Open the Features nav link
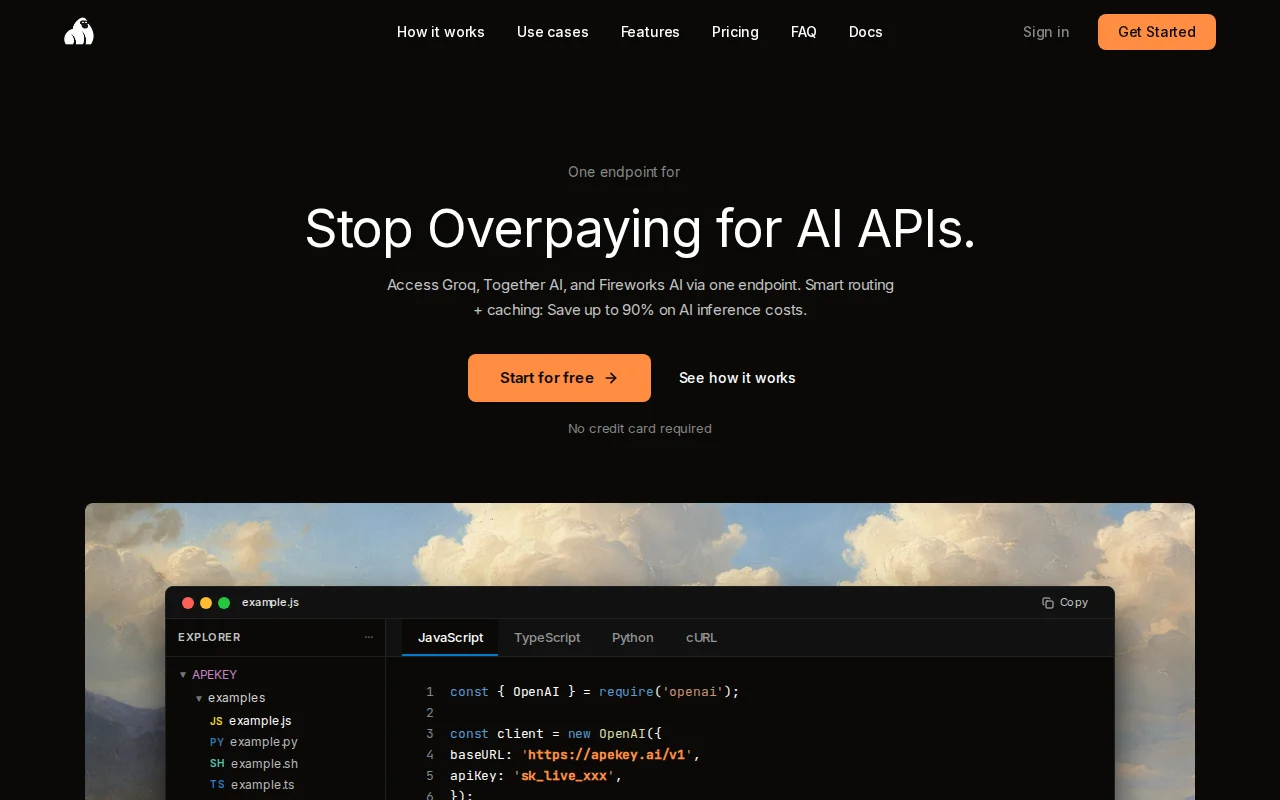Screen dimensions: 1280x800 pos(650,32)
